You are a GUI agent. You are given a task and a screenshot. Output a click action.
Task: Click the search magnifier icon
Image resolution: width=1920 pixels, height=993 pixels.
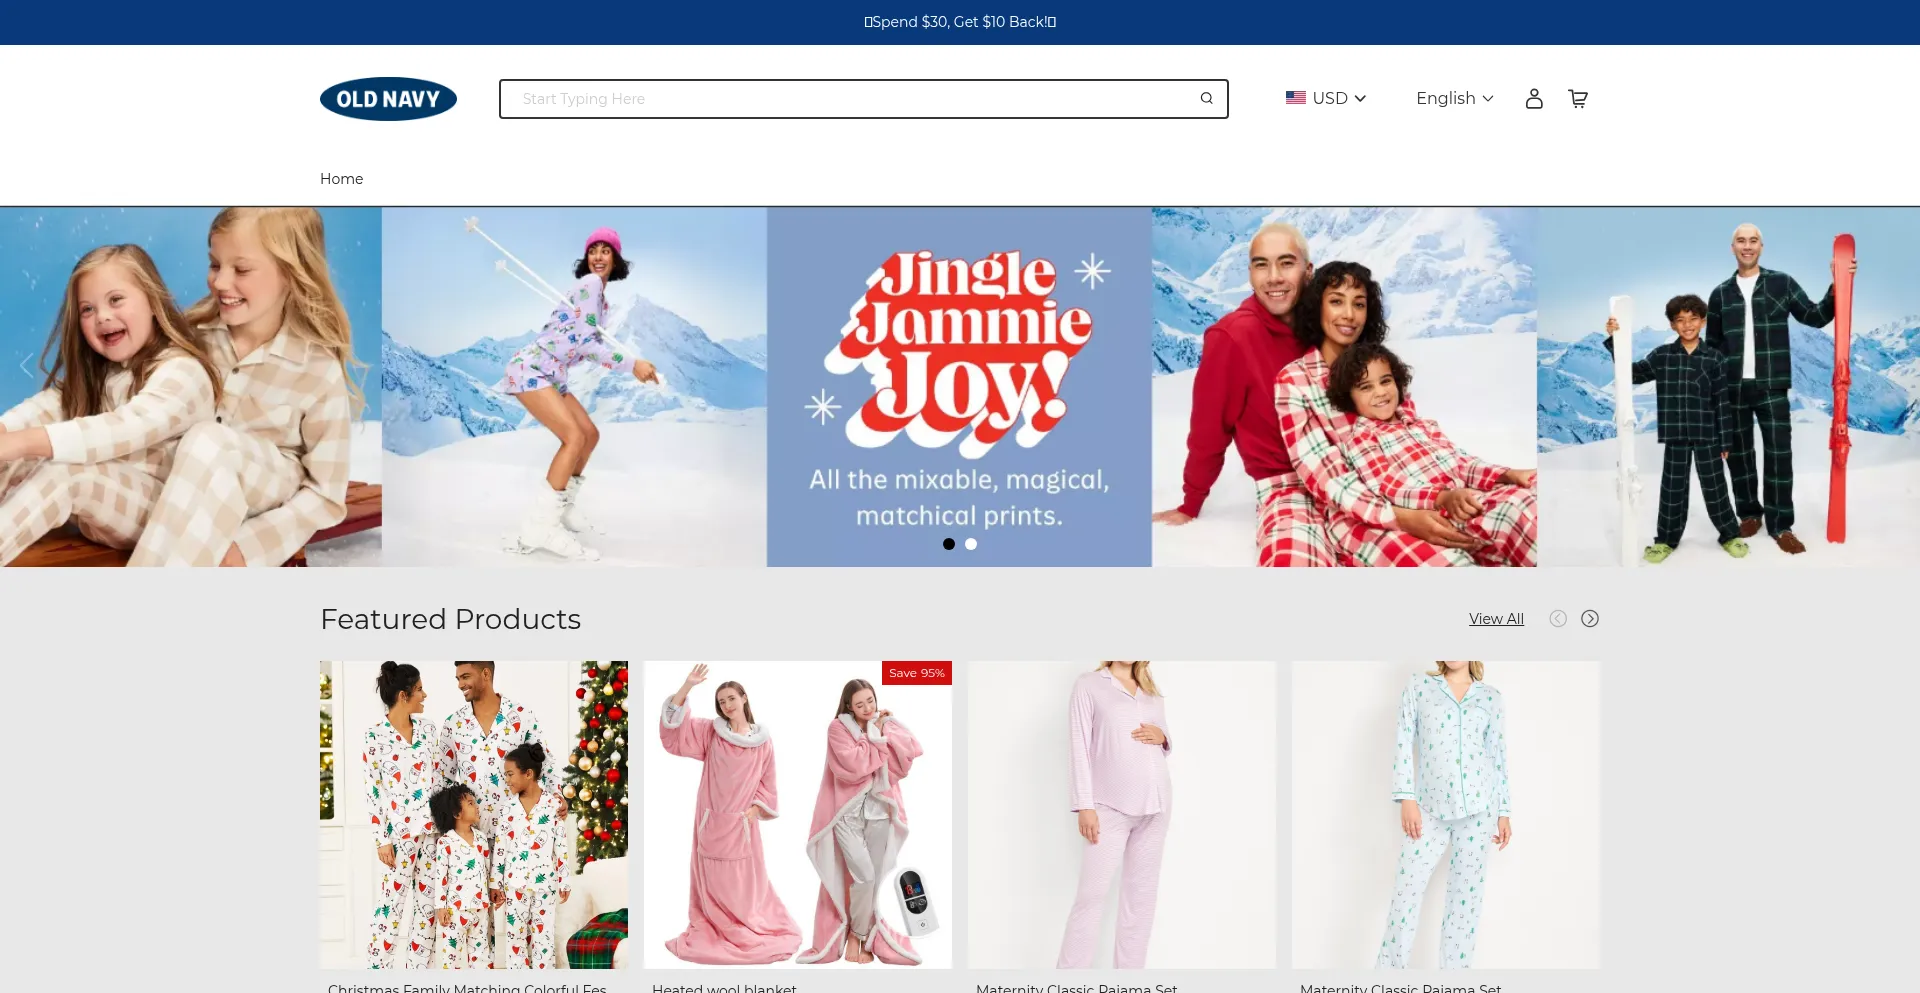click(1206, 98)
